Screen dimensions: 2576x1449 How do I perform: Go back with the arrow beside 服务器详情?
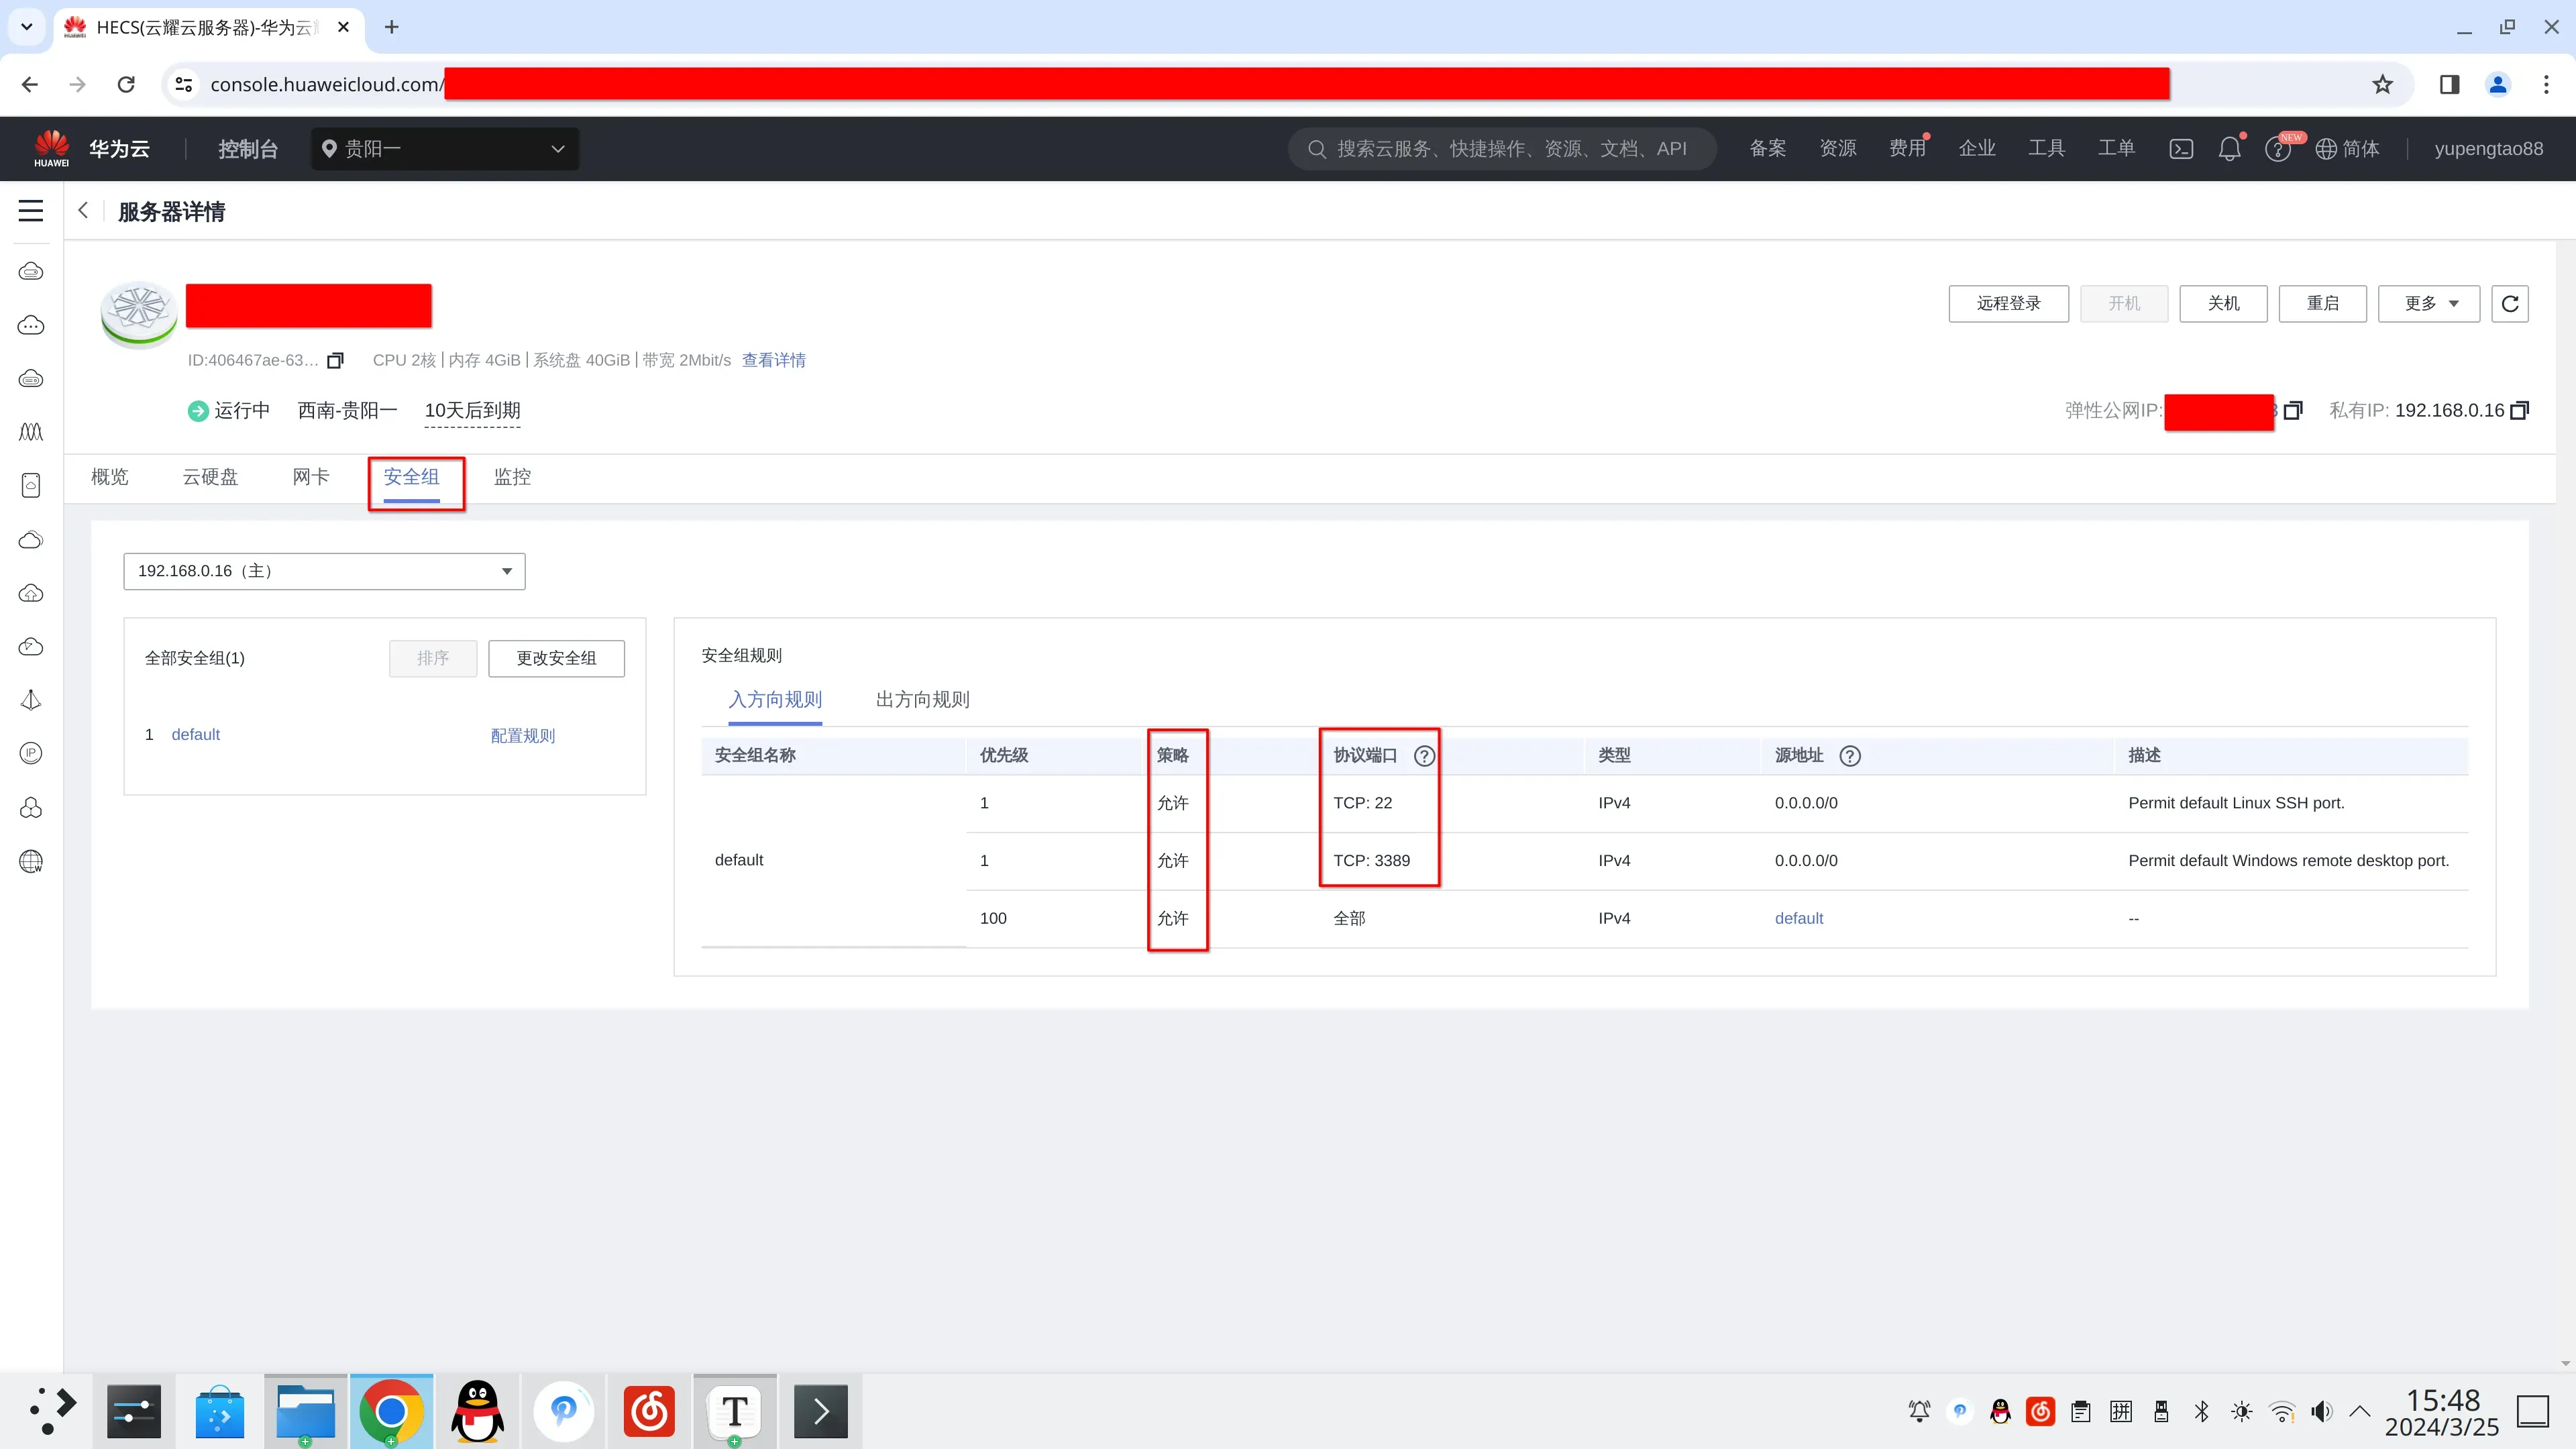click(83, 210)
